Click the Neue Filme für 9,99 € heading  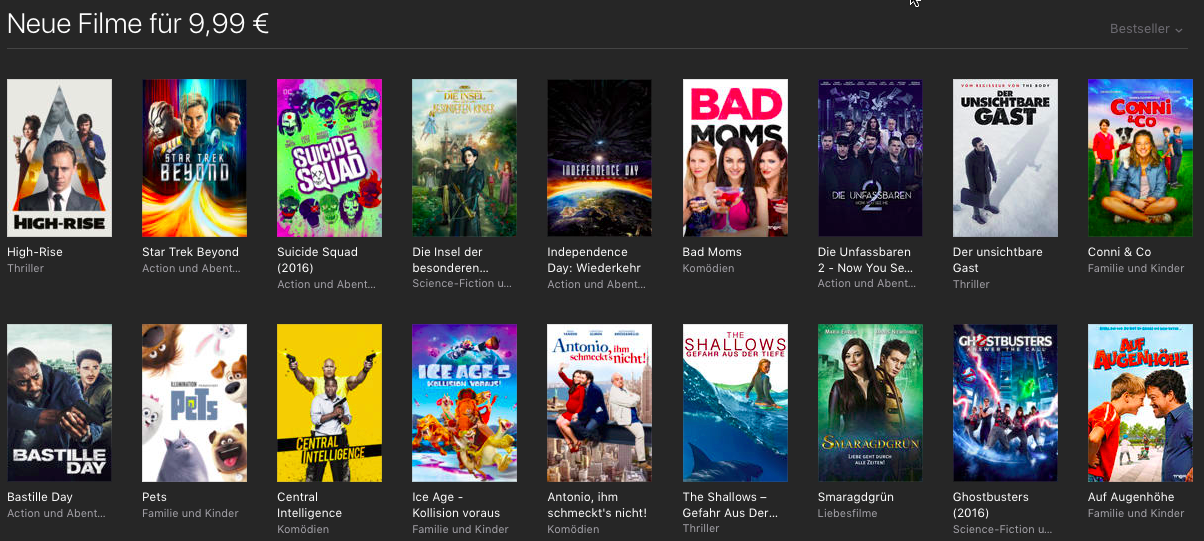tap(138, 24)
